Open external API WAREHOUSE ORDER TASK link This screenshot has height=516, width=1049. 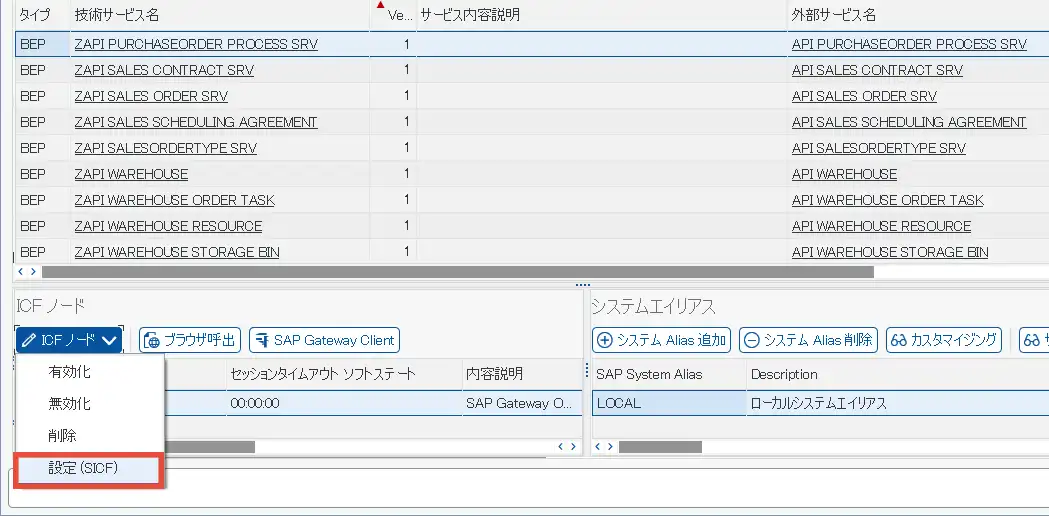[x=888, y=200]
